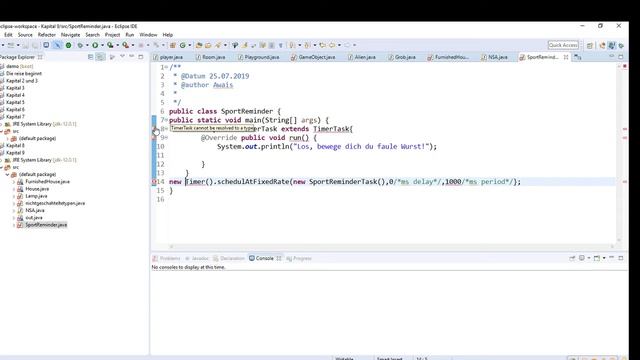Click the Open Task folder icon
Screen dimensions: 640x360
[208, 45]
